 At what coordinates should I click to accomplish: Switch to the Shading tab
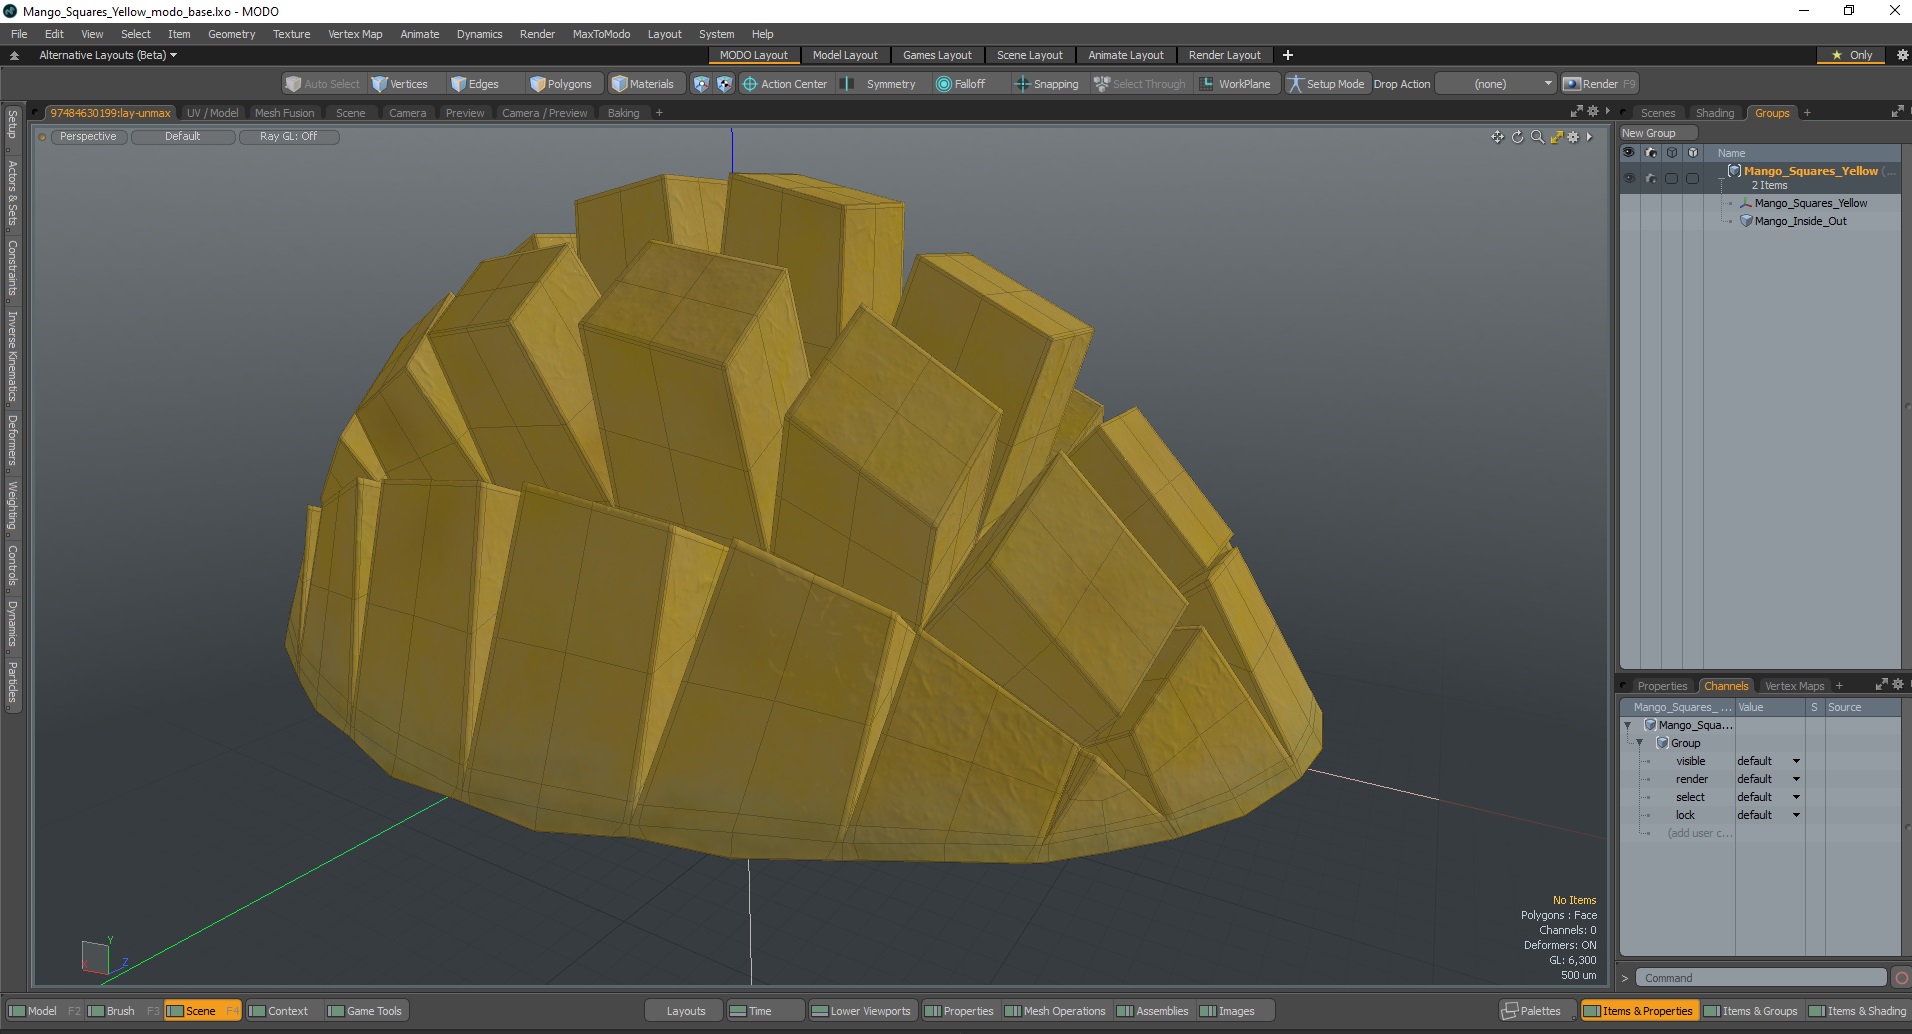[x=1714, y=113]
